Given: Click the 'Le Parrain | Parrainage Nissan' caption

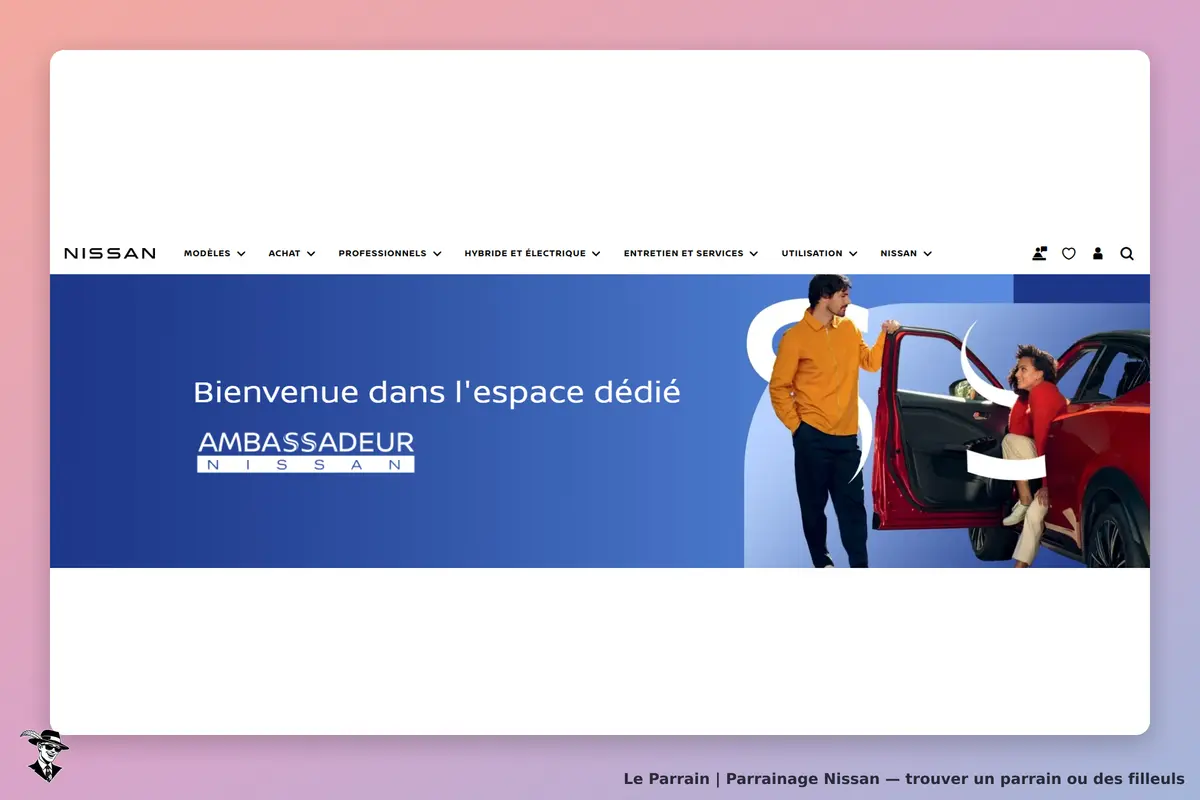Looking at the screenshot, I should tap(904, 778).
